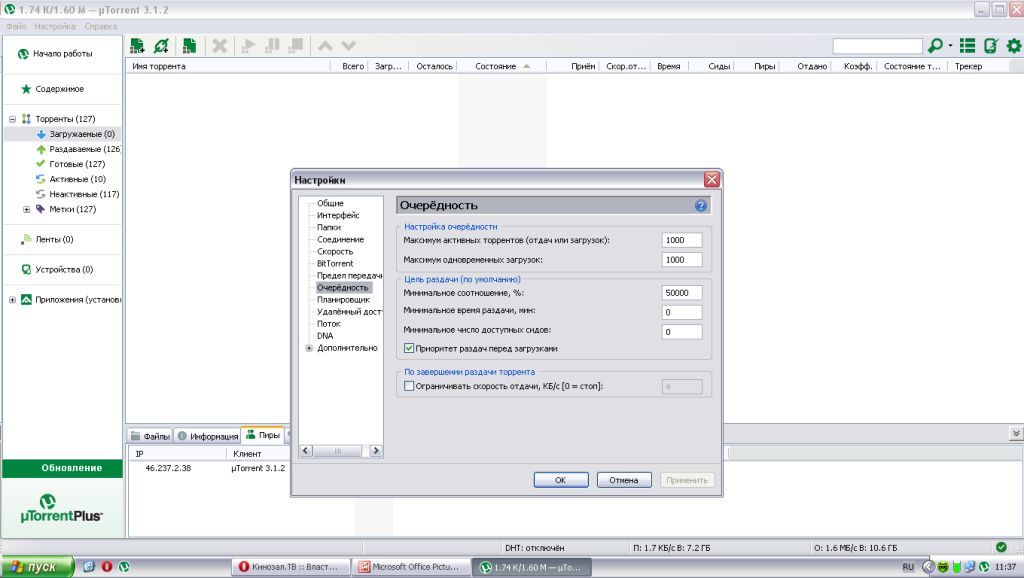
Task: Open preferences via green gear icon
Action: (x=1013, y=46)
